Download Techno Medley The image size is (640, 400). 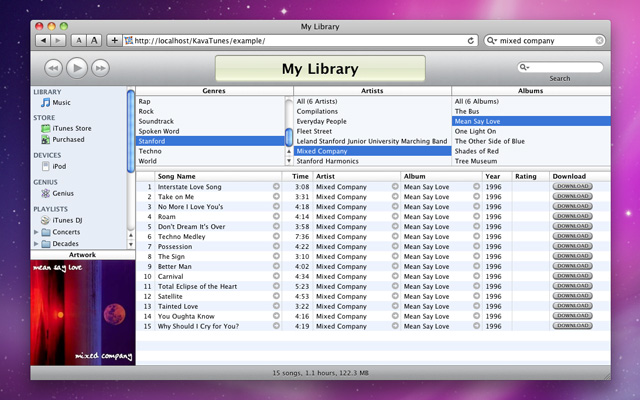point(572,236)
